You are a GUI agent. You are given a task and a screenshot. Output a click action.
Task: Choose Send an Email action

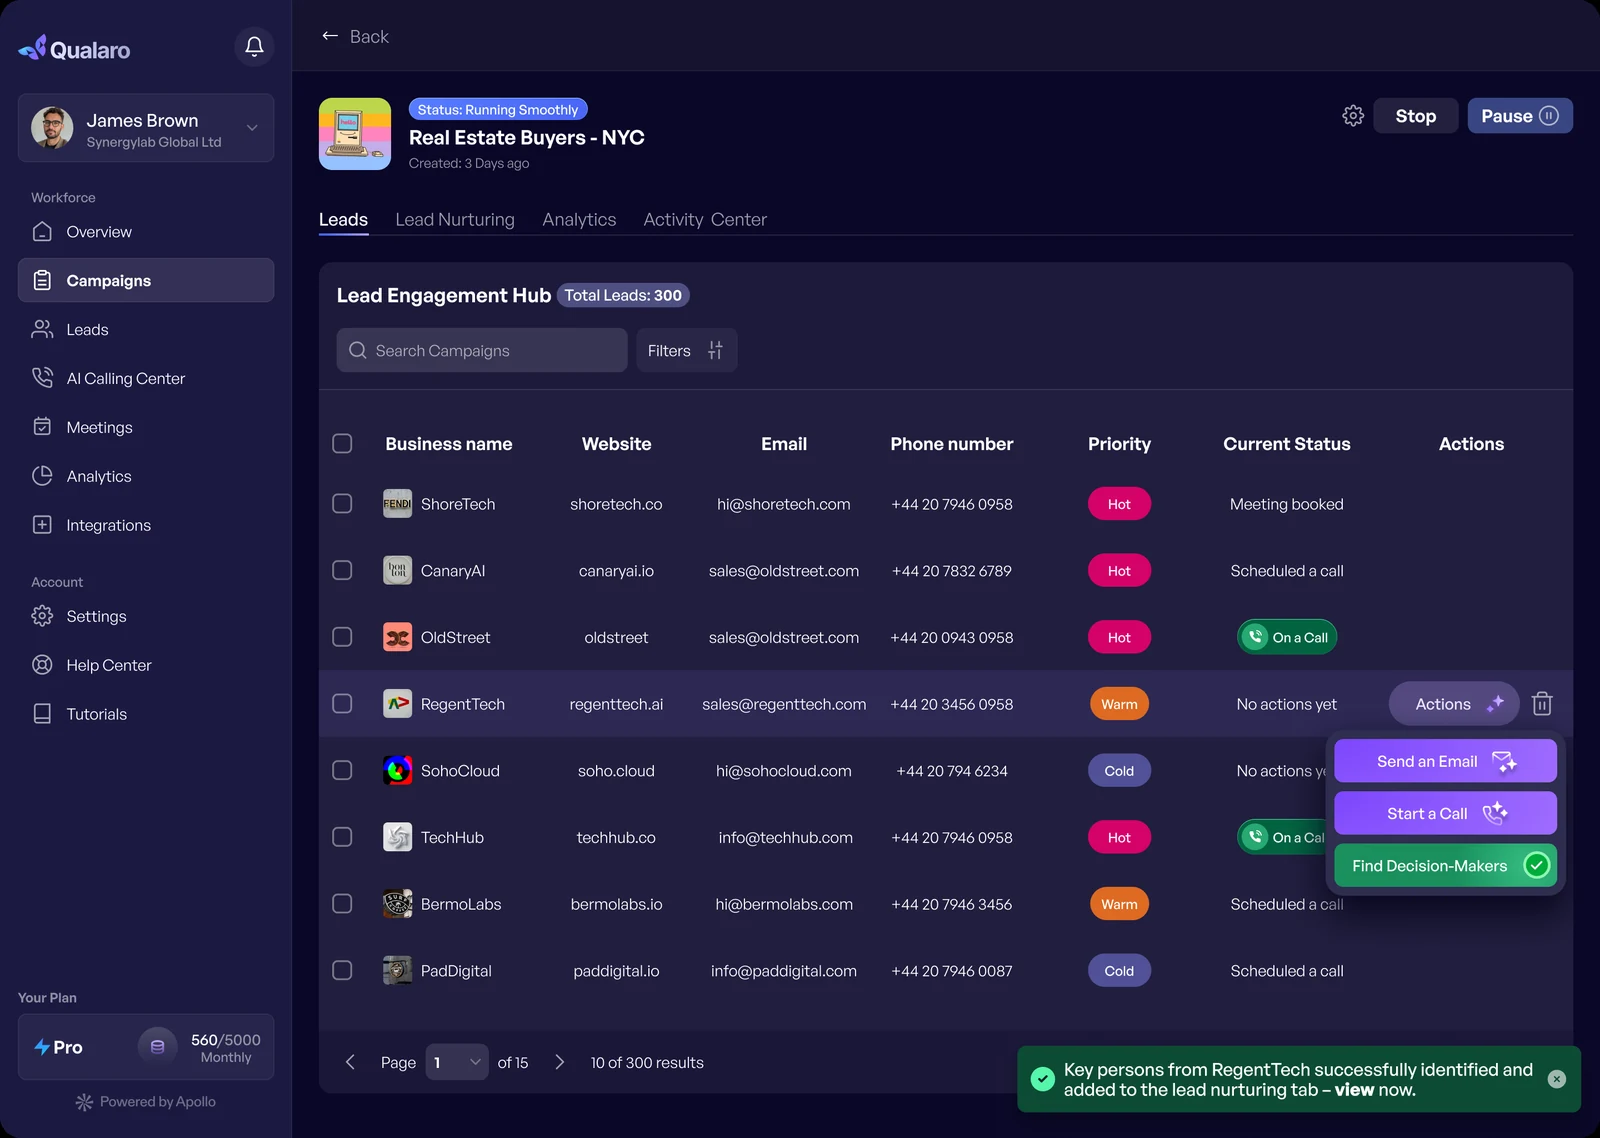click(x=1445, y=762)
